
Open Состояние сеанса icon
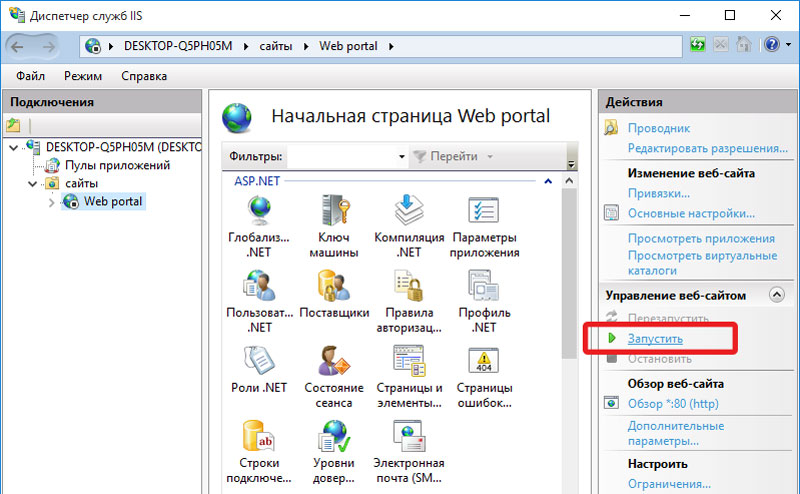click(x=334, y=360)
